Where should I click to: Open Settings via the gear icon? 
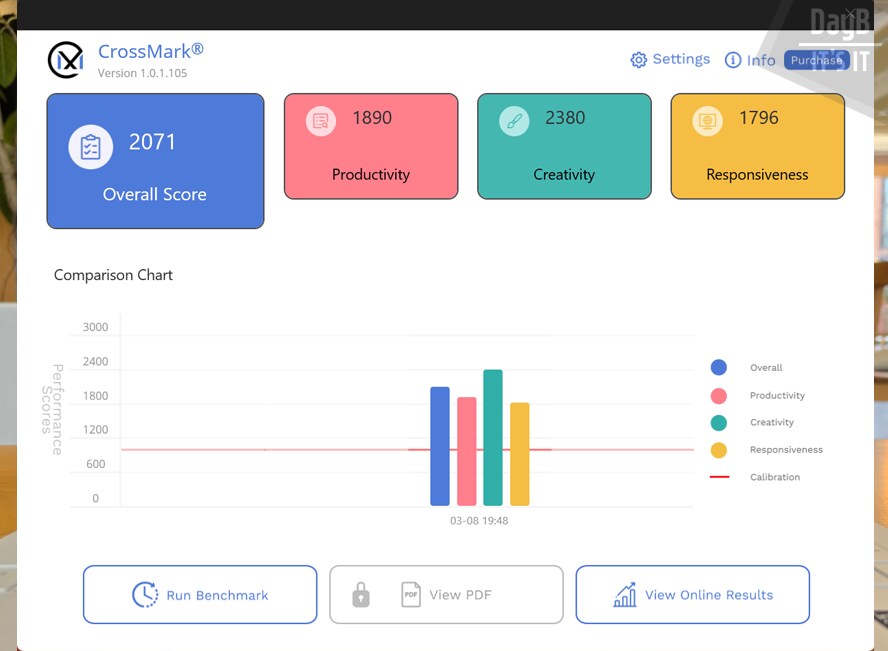click(638, 60)
